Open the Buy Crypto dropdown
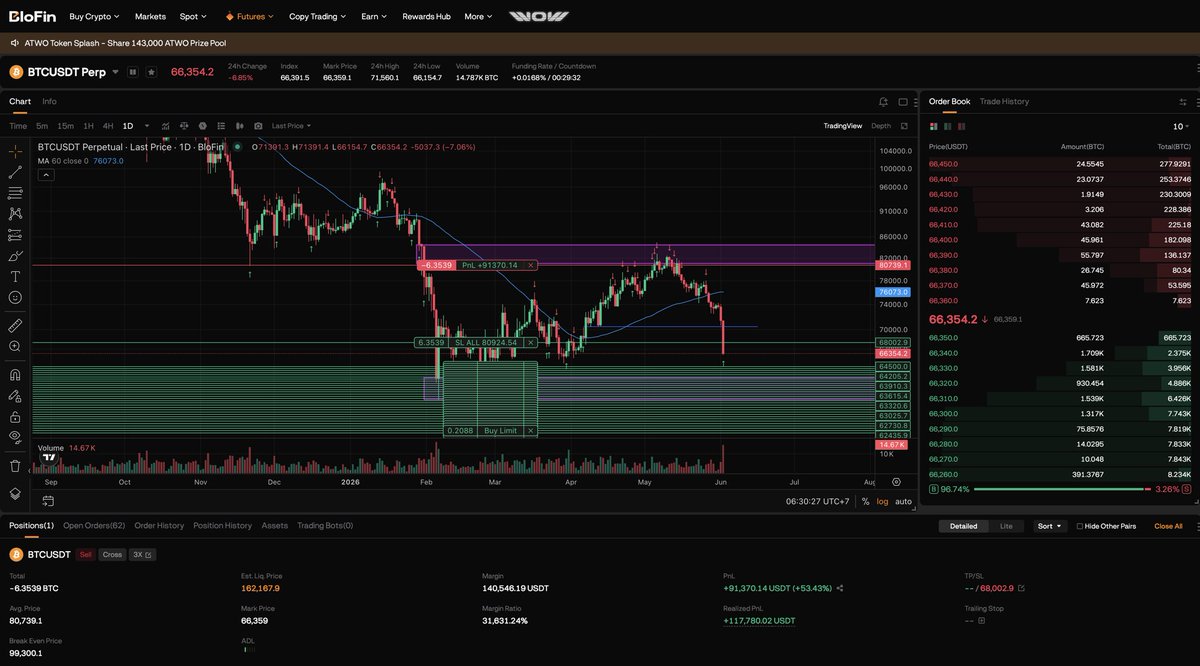 pos(94,16)
